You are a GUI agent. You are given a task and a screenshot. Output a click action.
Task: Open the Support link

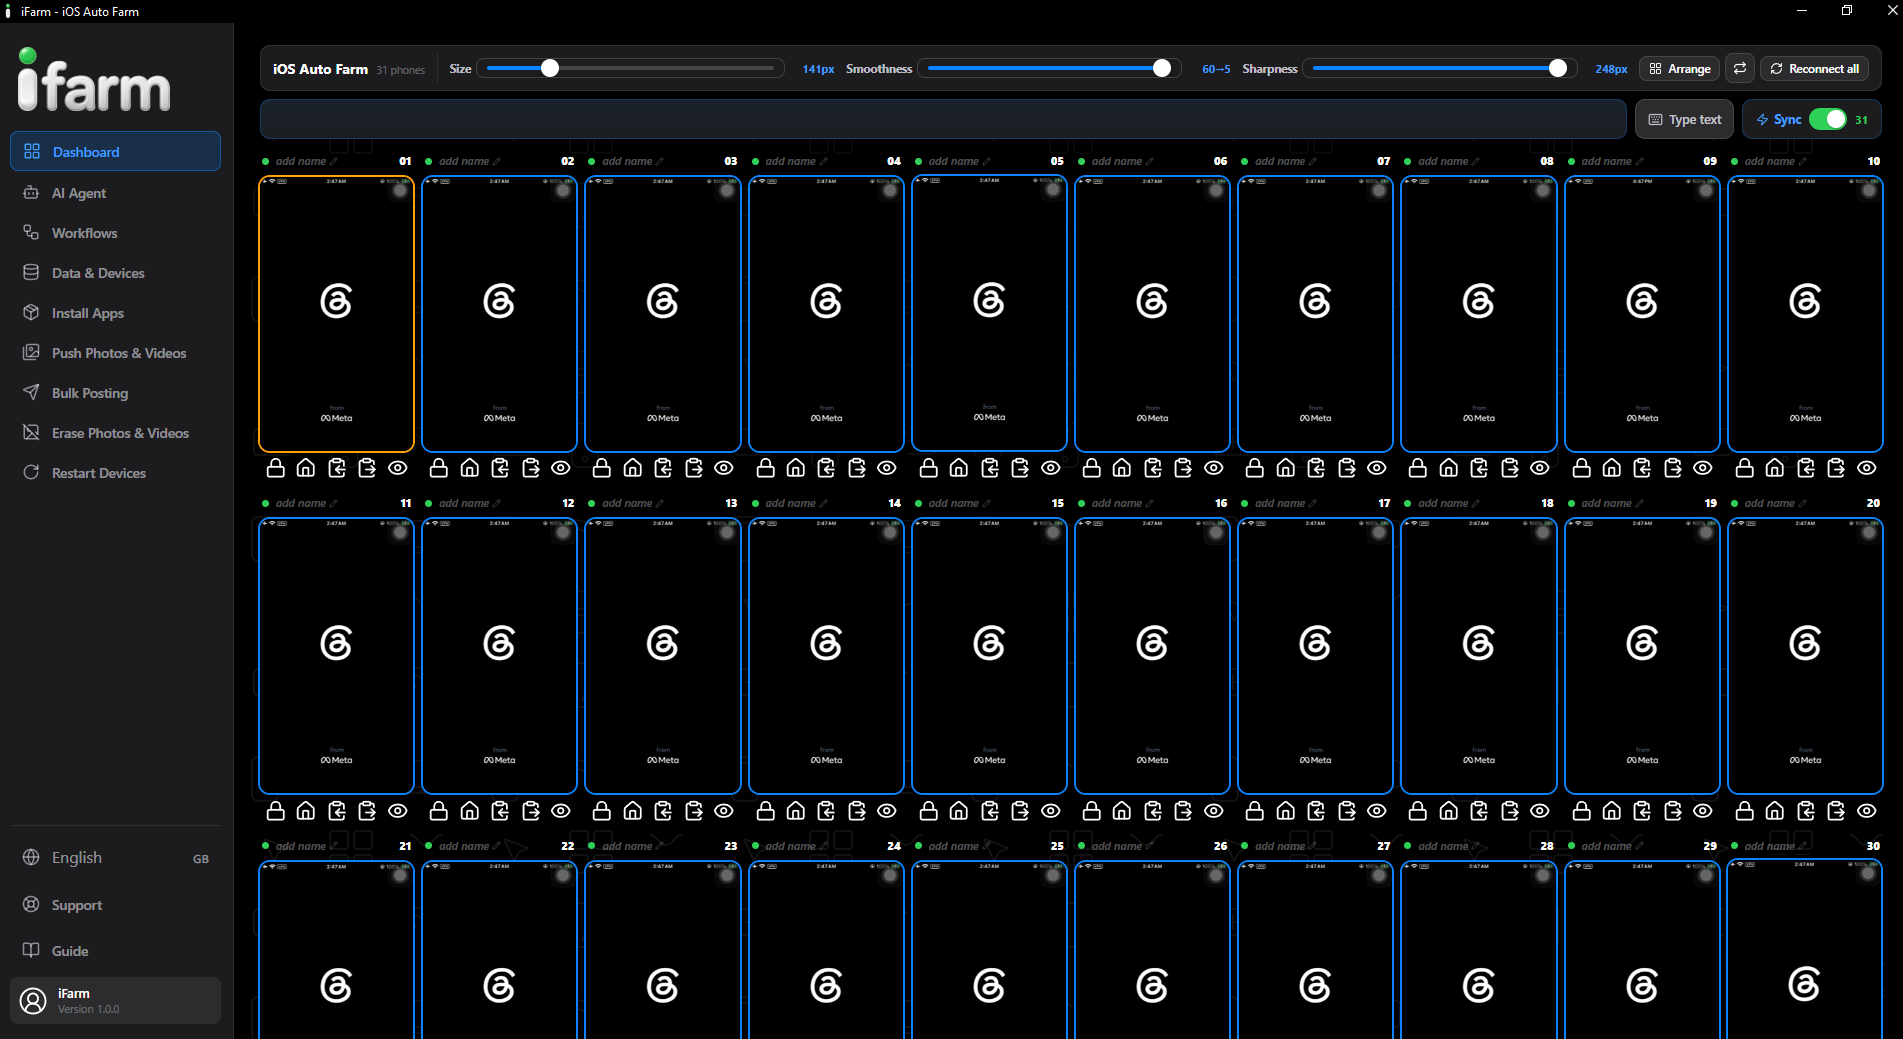(115, 905)
